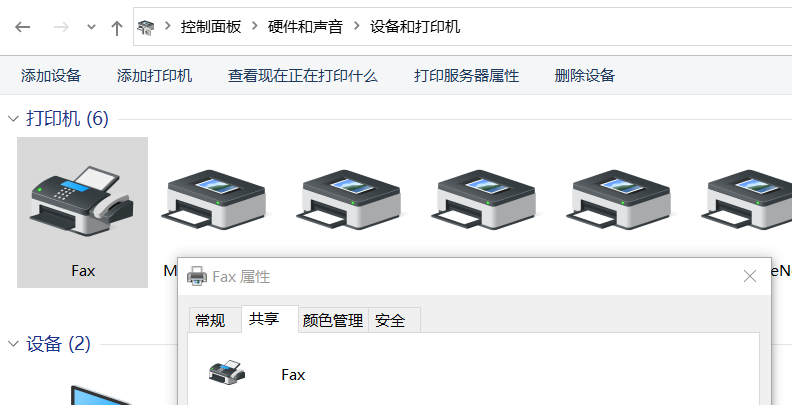Collapse the 设备 (2) group
The width and height of the screenshot is (792, 405).
(x=13, y=344)
